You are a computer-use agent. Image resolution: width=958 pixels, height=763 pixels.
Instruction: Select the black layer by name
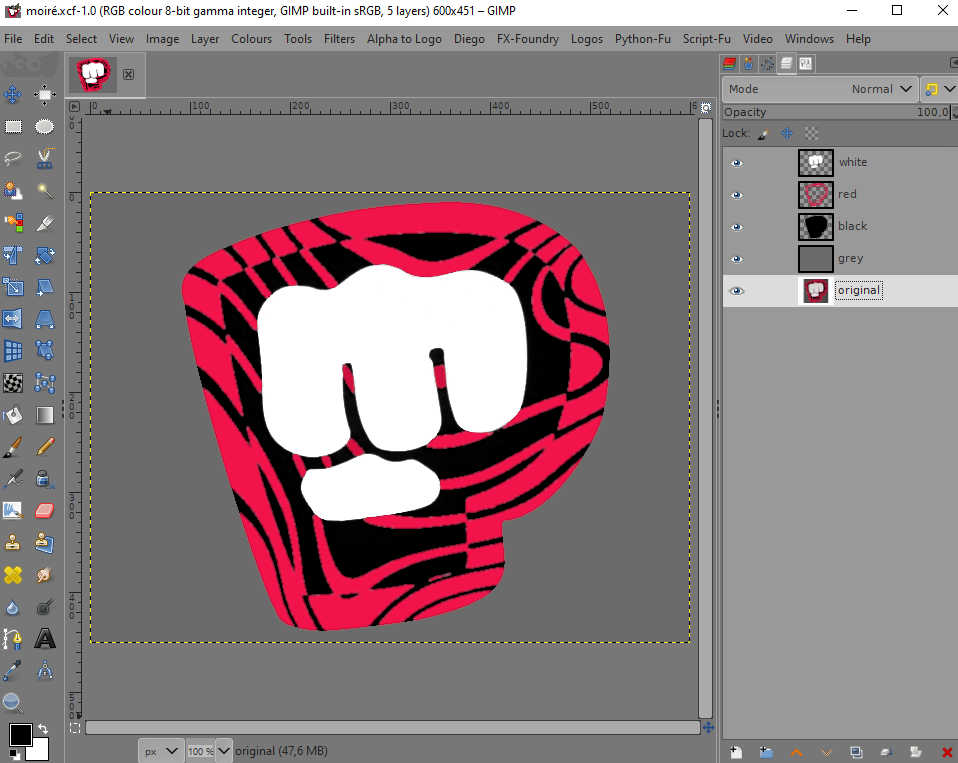click(852, 226)
